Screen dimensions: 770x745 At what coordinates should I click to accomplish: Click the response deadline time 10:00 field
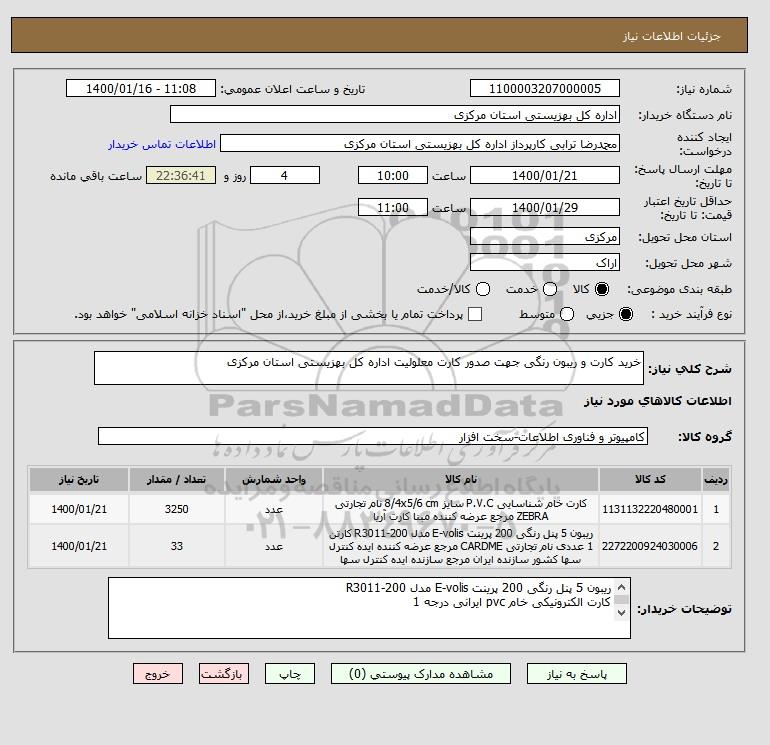tap(393, 175)
